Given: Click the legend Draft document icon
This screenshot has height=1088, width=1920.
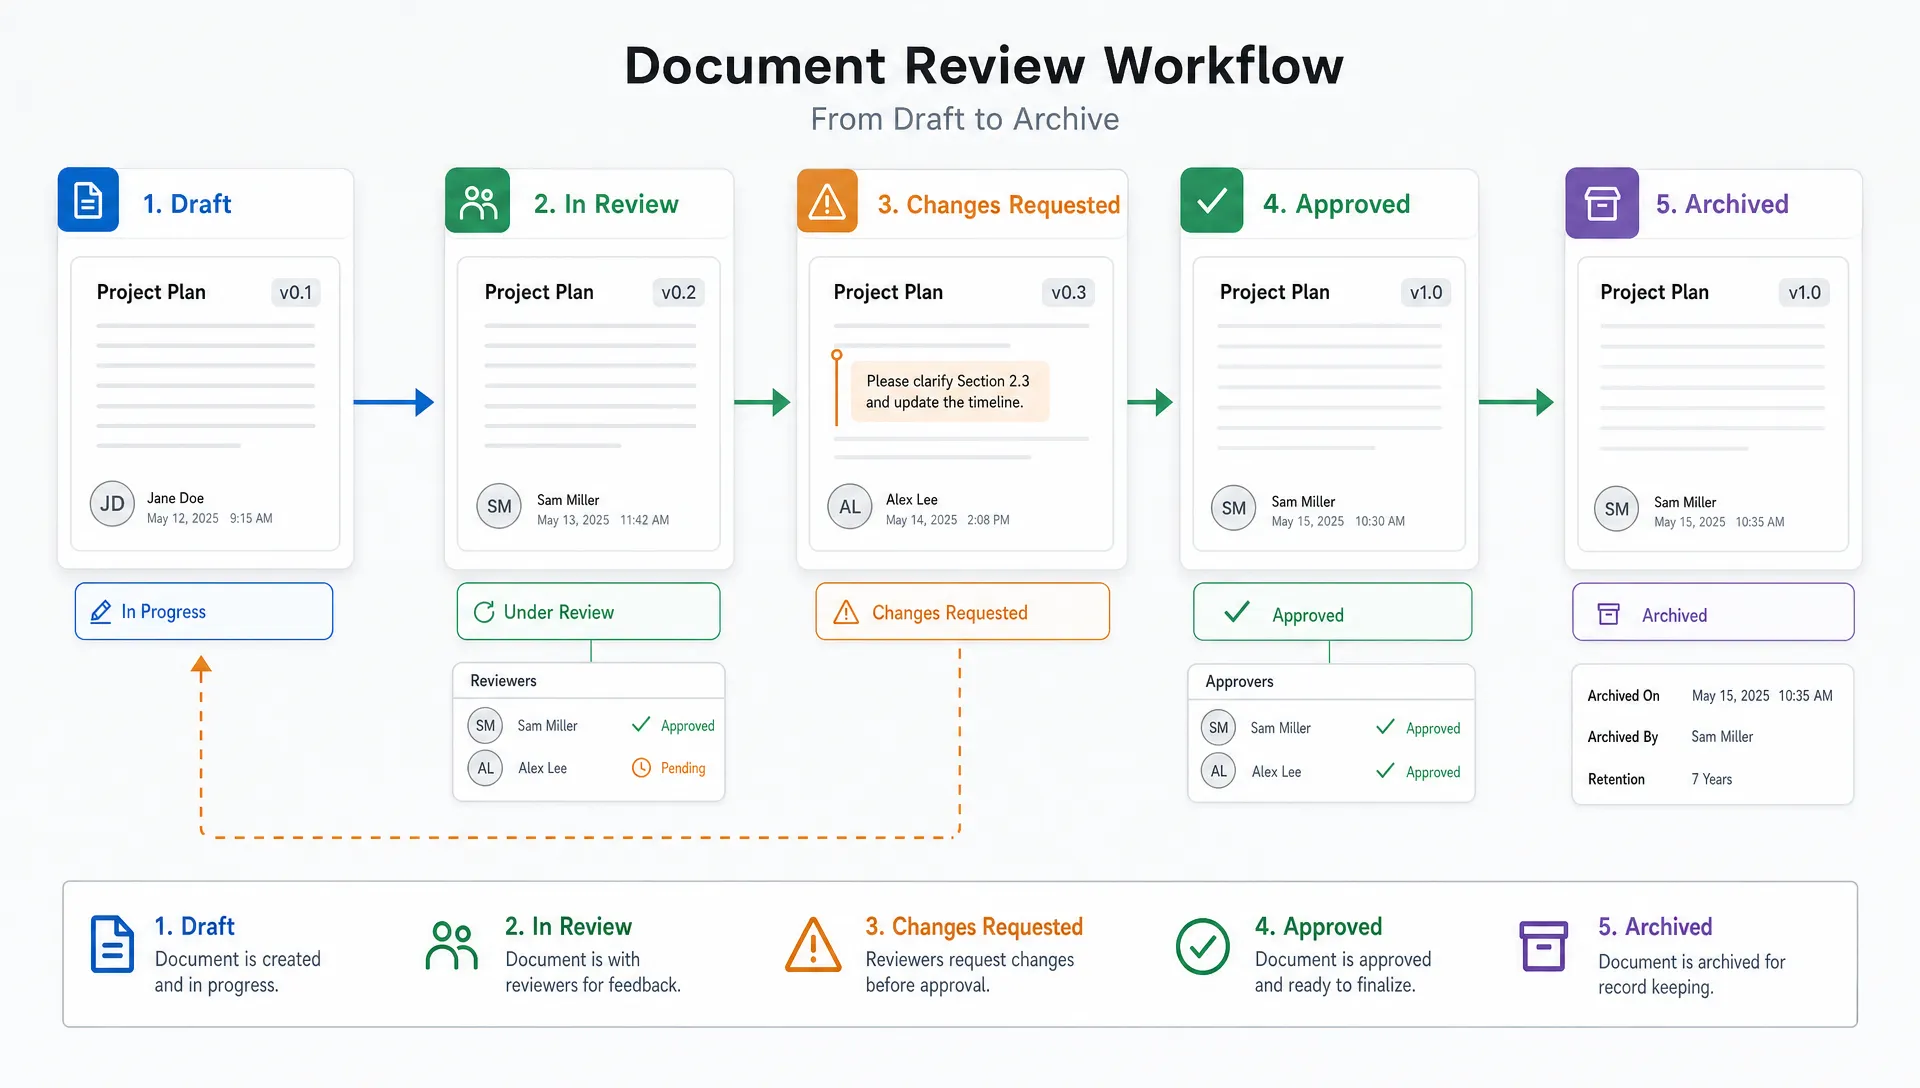Looking at the screenshot, I should 112,944.
